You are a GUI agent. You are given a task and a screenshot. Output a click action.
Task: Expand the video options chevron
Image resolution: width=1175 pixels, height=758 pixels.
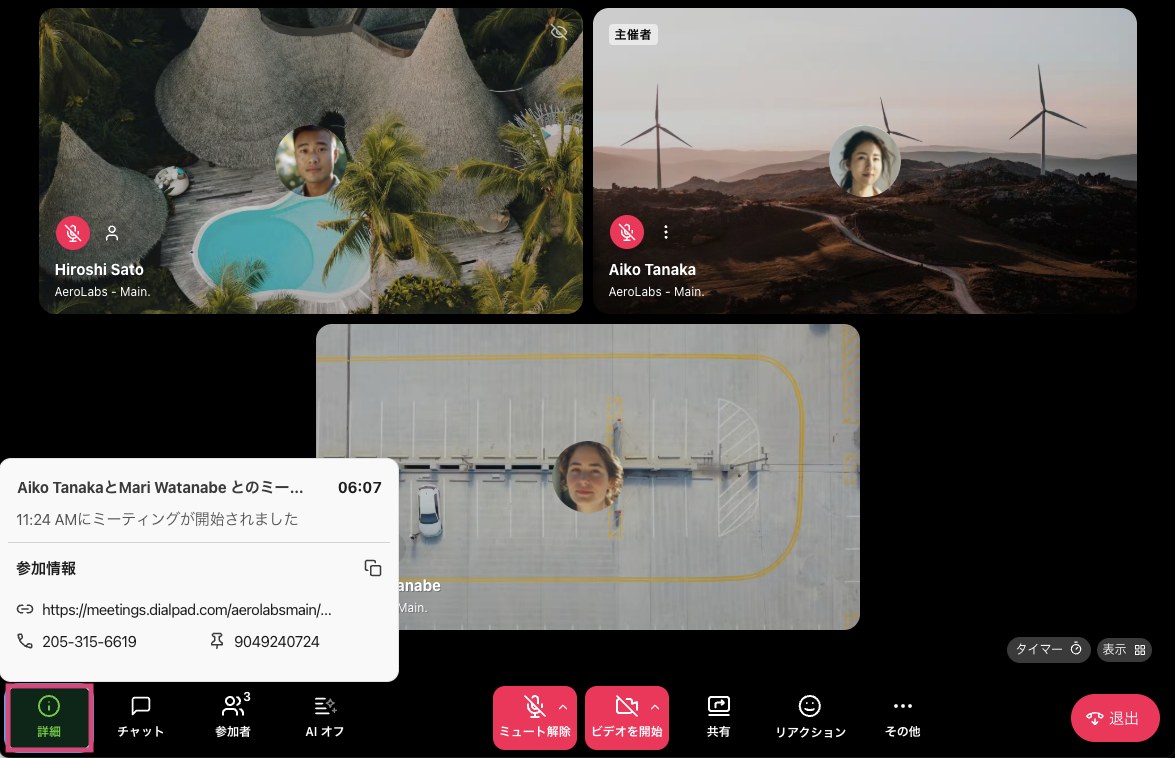(655, 707)
